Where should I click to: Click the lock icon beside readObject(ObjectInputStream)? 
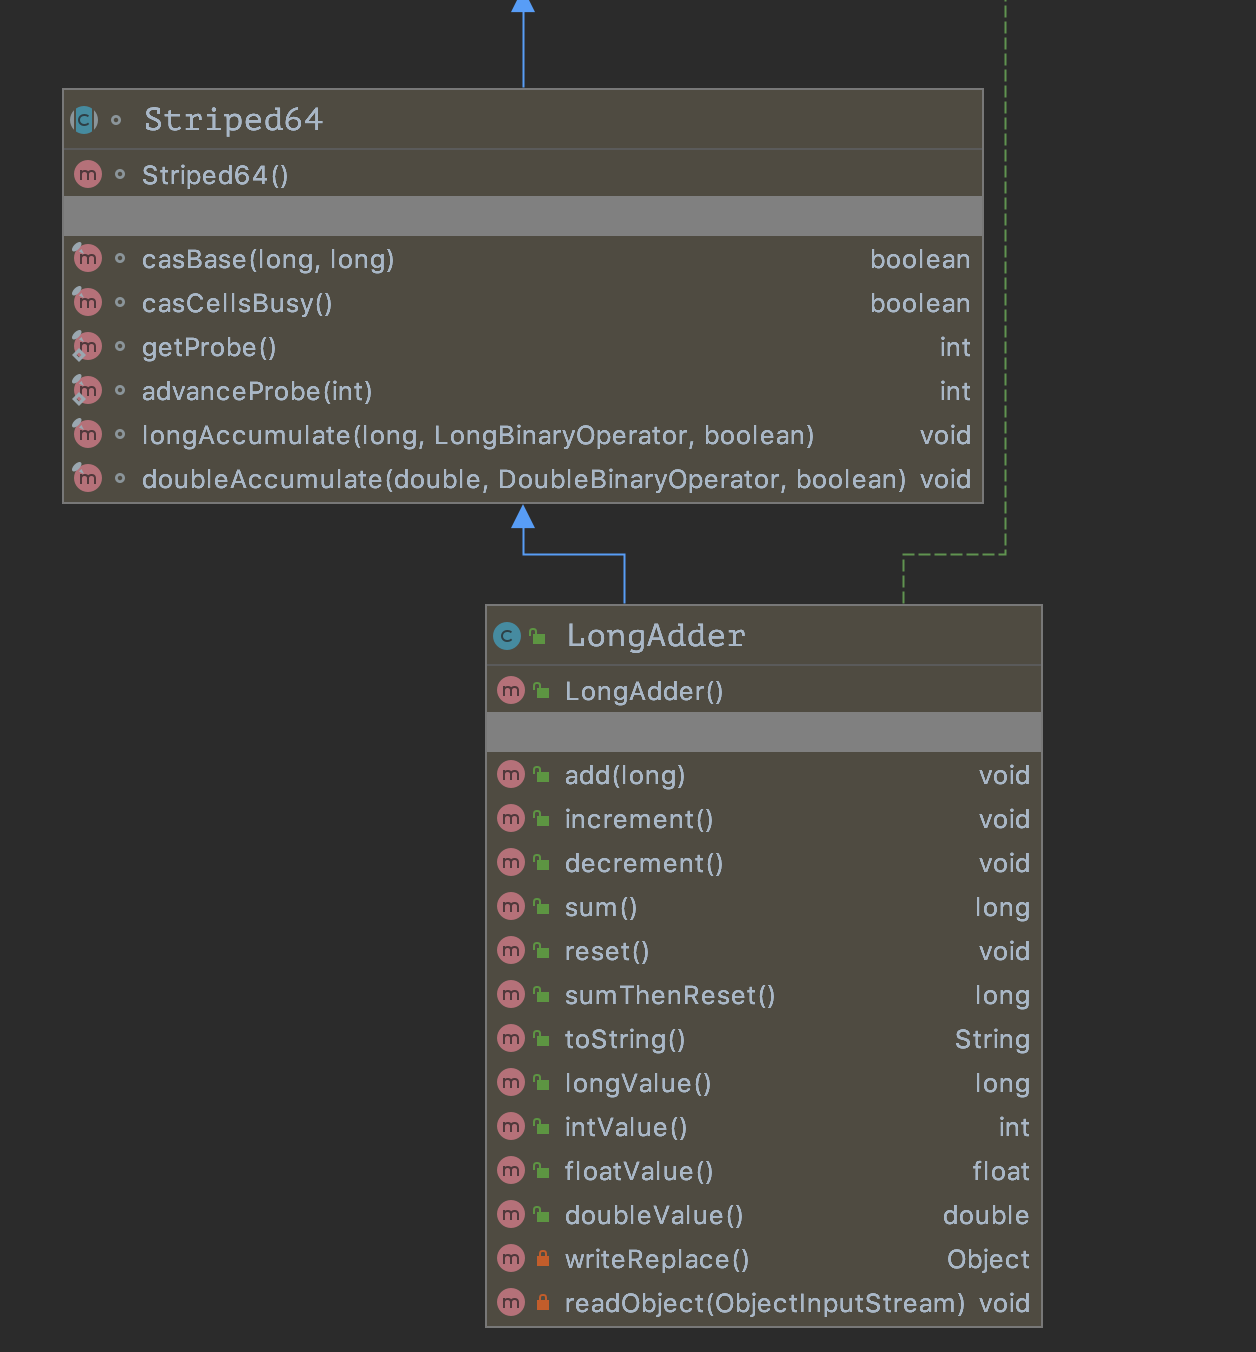coord(542,1303)
